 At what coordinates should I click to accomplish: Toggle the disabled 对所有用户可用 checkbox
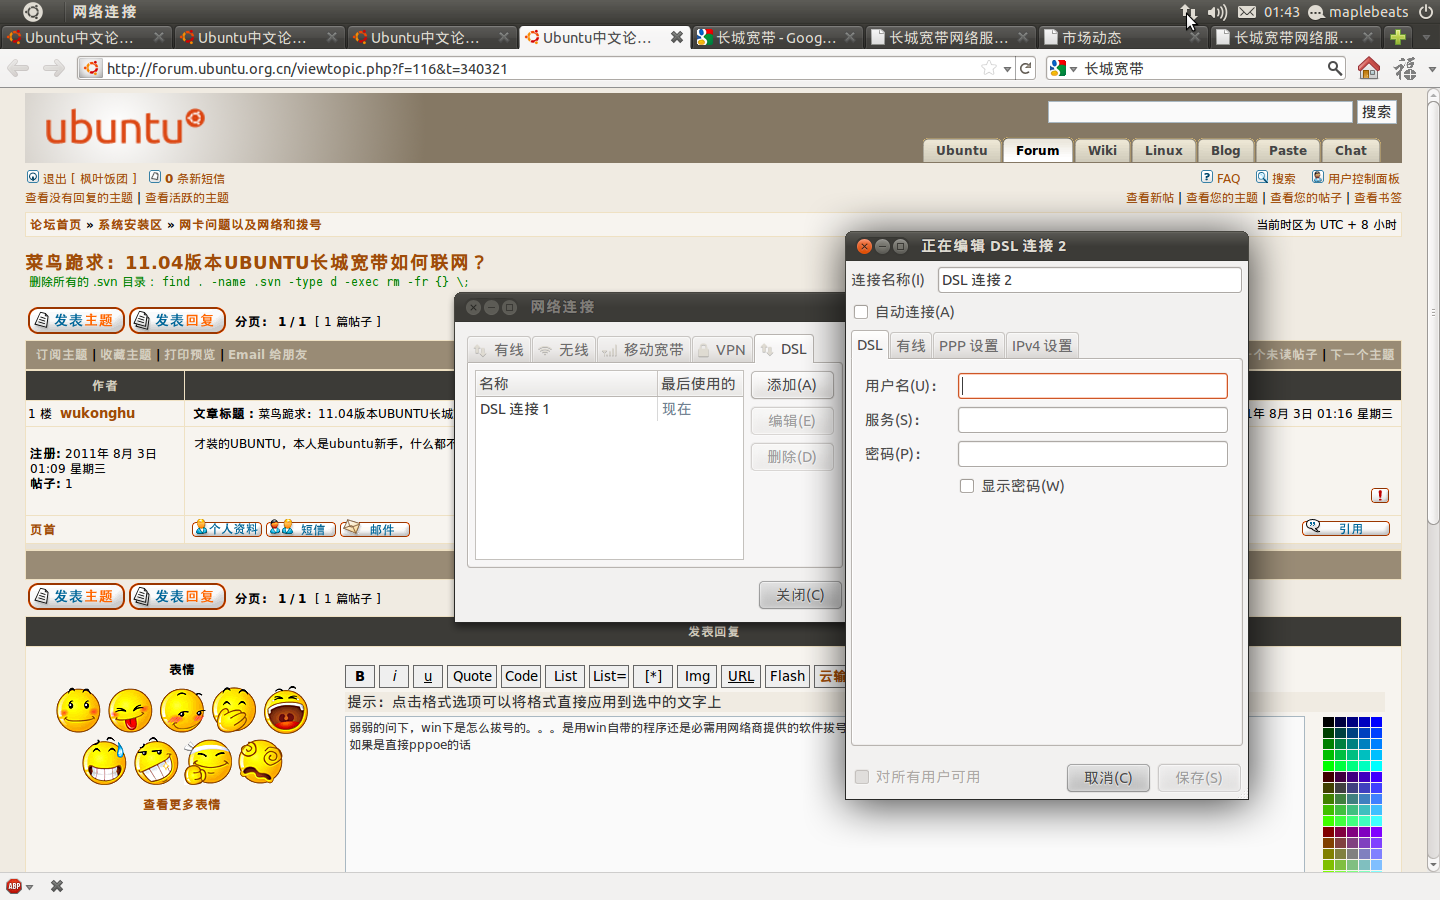[862, 777]
